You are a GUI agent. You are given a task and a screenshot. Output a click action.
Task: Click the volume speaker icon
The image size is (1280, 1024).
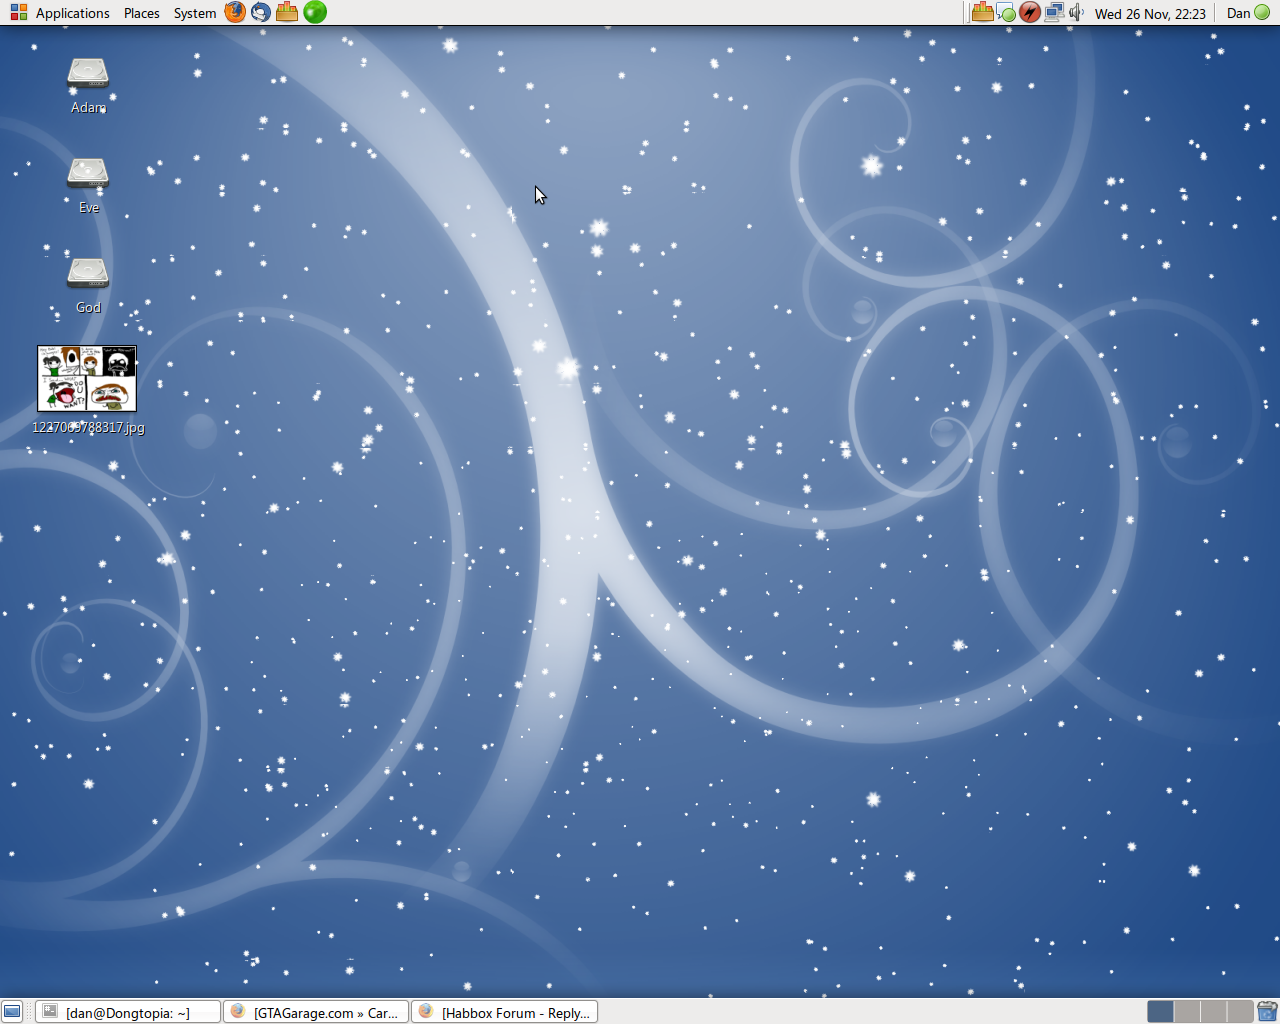(x=1076, y=13)
